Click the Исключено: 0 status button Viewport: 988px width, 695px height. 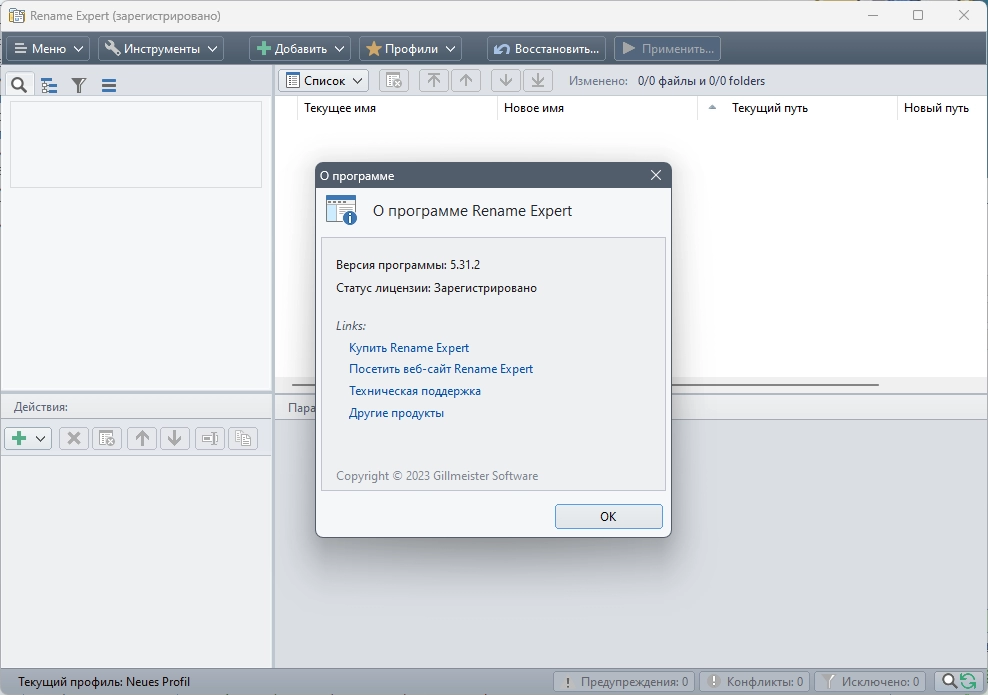pos(870,682)
